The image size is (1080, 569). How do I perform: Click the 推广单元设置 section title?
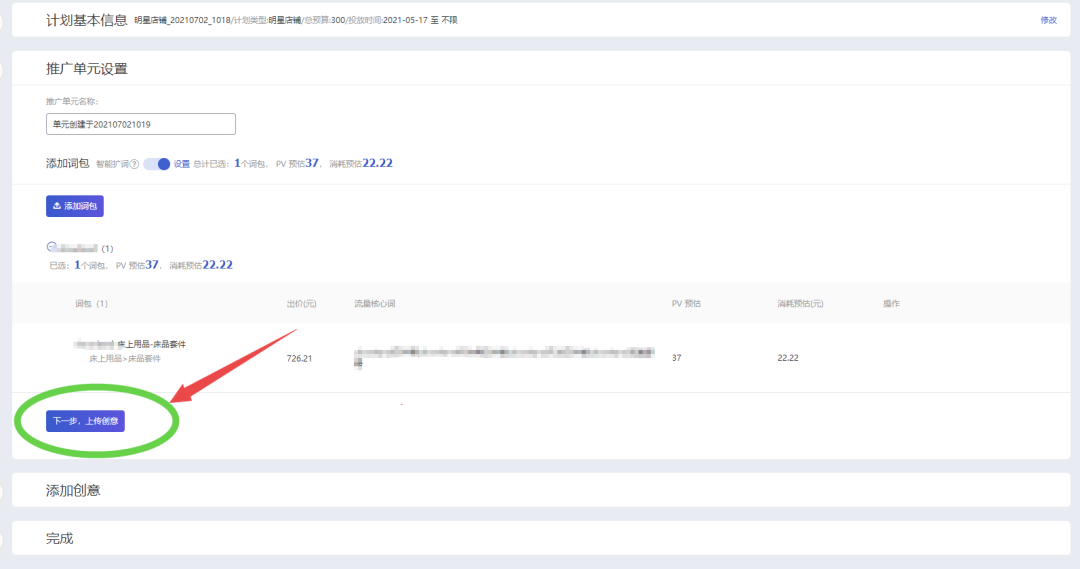tap(87, 69)
